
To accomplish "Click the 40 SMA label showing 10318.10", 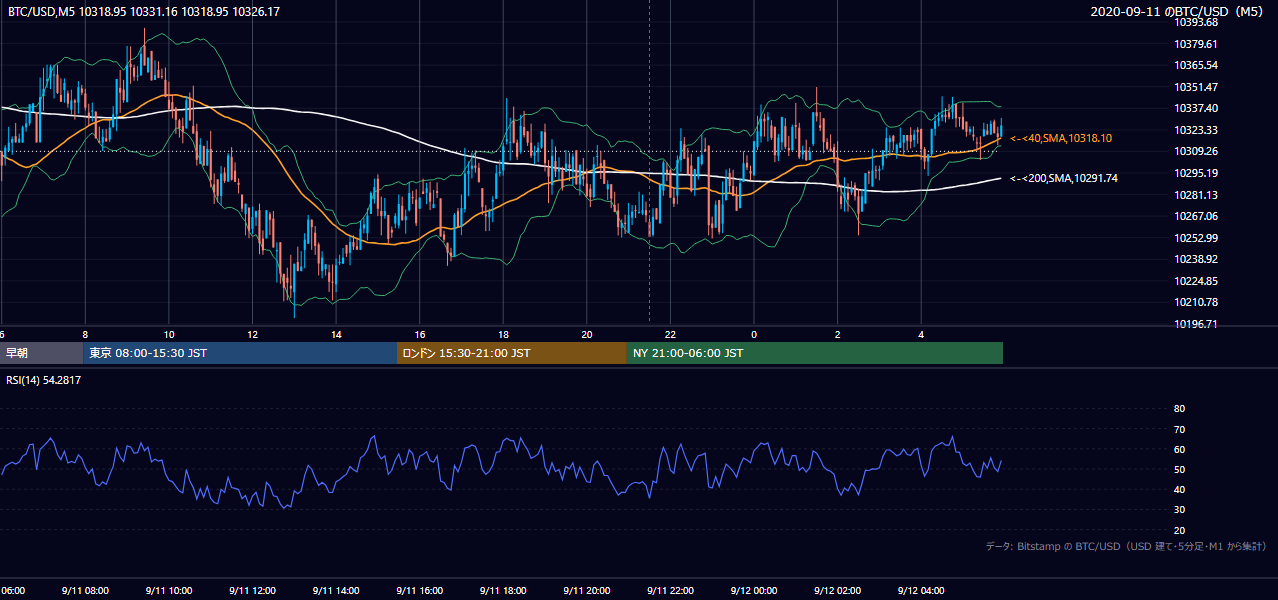I will [x=1062, y=138].
